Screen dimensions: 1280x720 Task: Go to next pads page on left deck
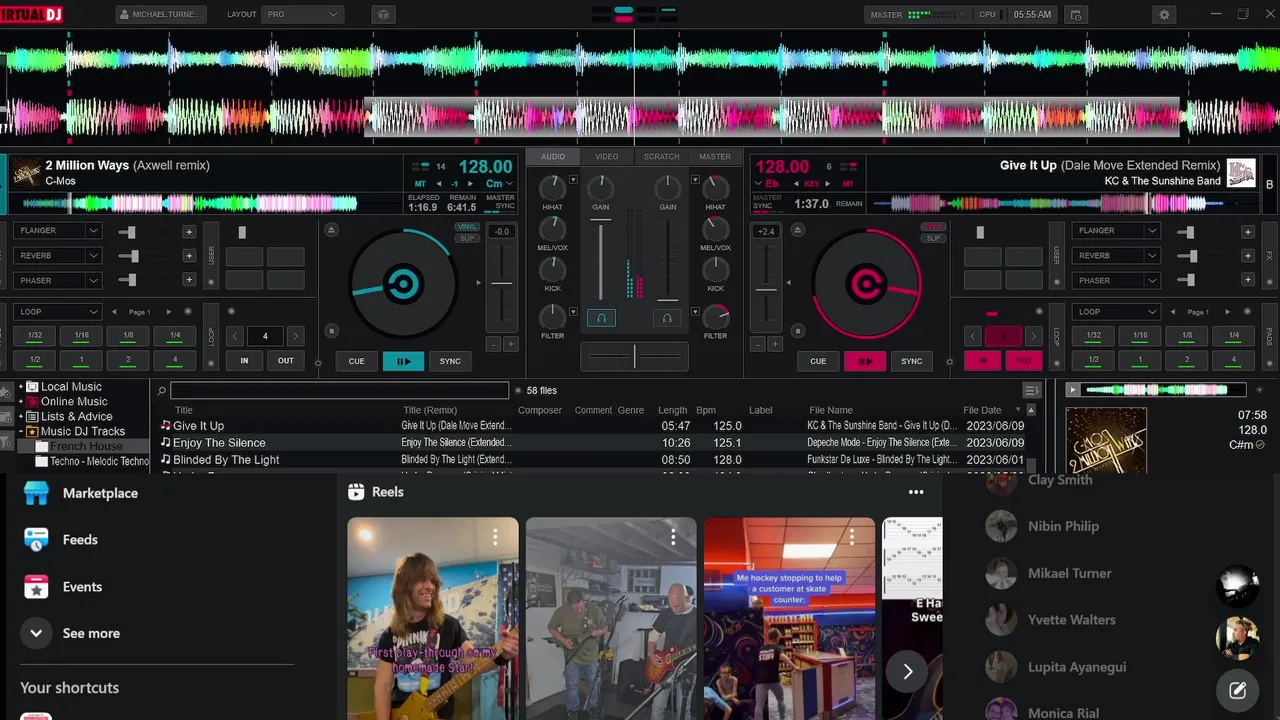point(168,312)
